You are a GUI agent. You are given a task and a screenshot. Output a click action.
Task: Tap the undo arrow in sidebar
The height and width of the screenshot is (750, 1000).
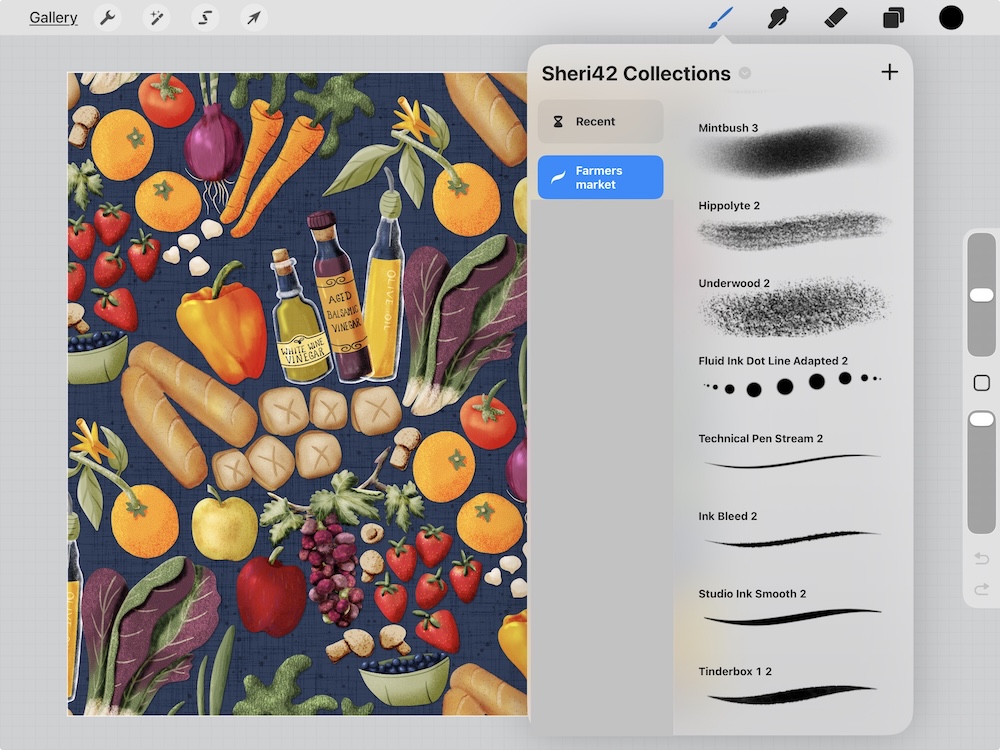[981, 558]
